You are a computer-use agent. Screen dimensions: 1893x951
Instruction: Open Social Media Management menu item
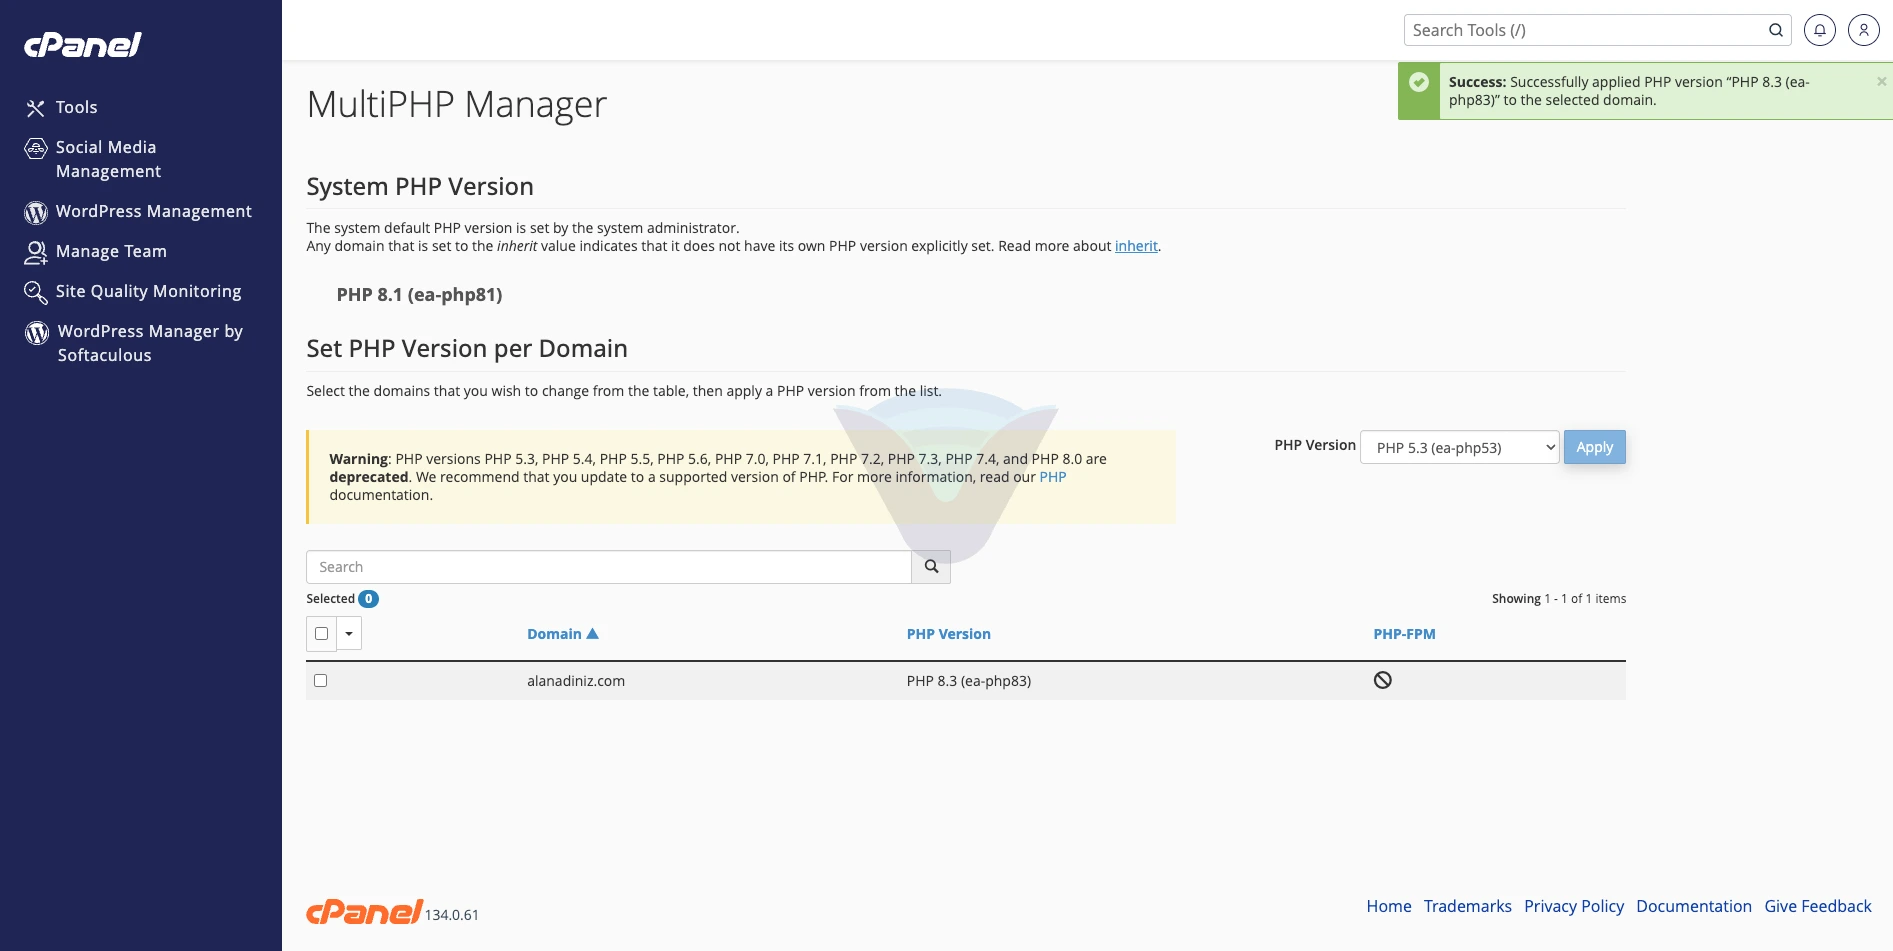(x=109, y=159)
